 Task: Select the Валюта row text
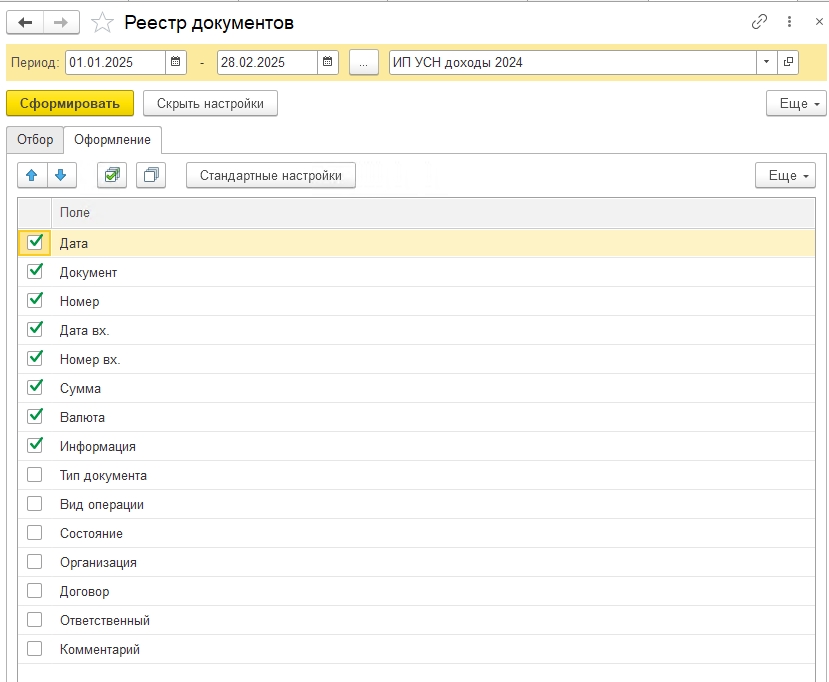click(x=82, y=418)
